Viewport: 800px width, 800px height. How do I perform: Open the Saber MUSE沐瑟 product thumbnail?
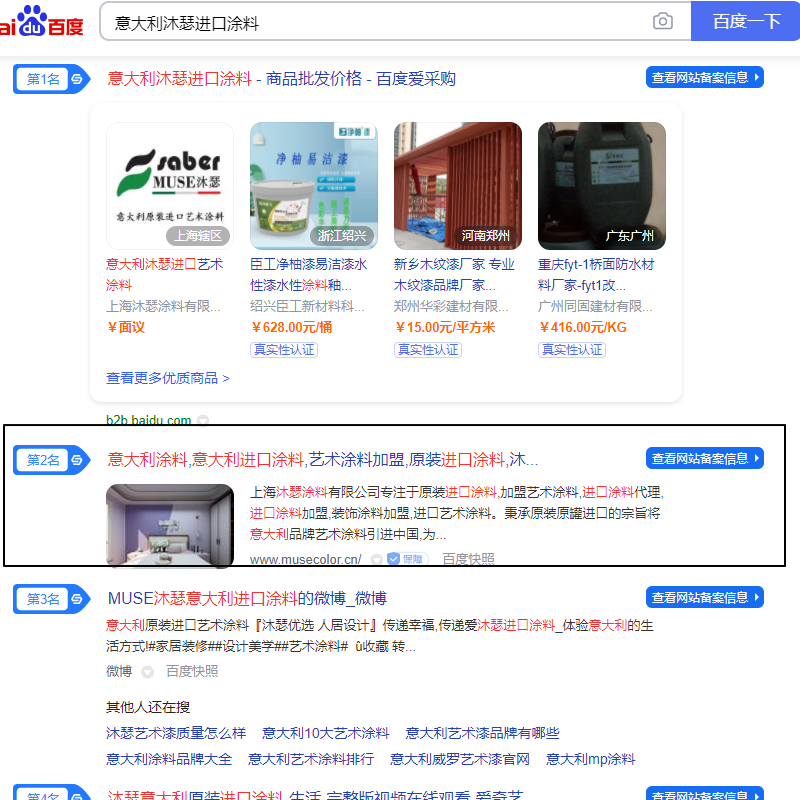click(170, 186)
